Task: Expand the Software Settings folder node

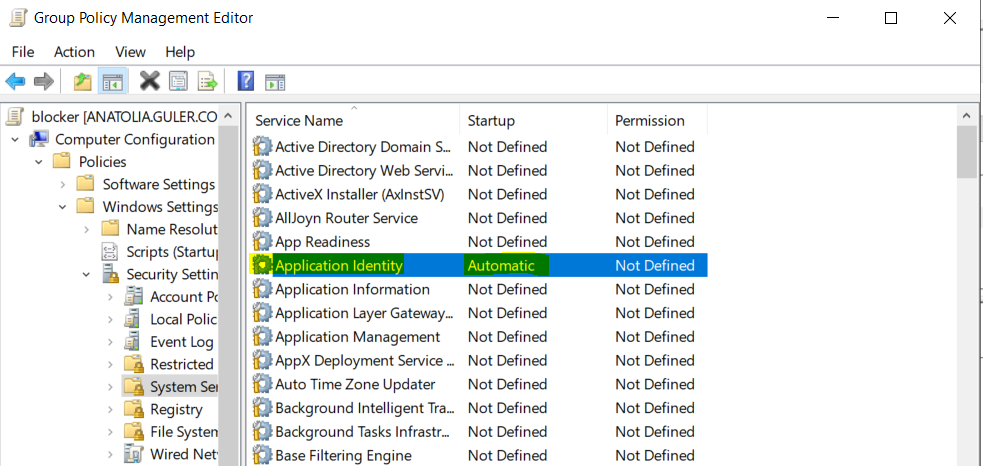Action: pyautogui.click(x=63, y=184)
